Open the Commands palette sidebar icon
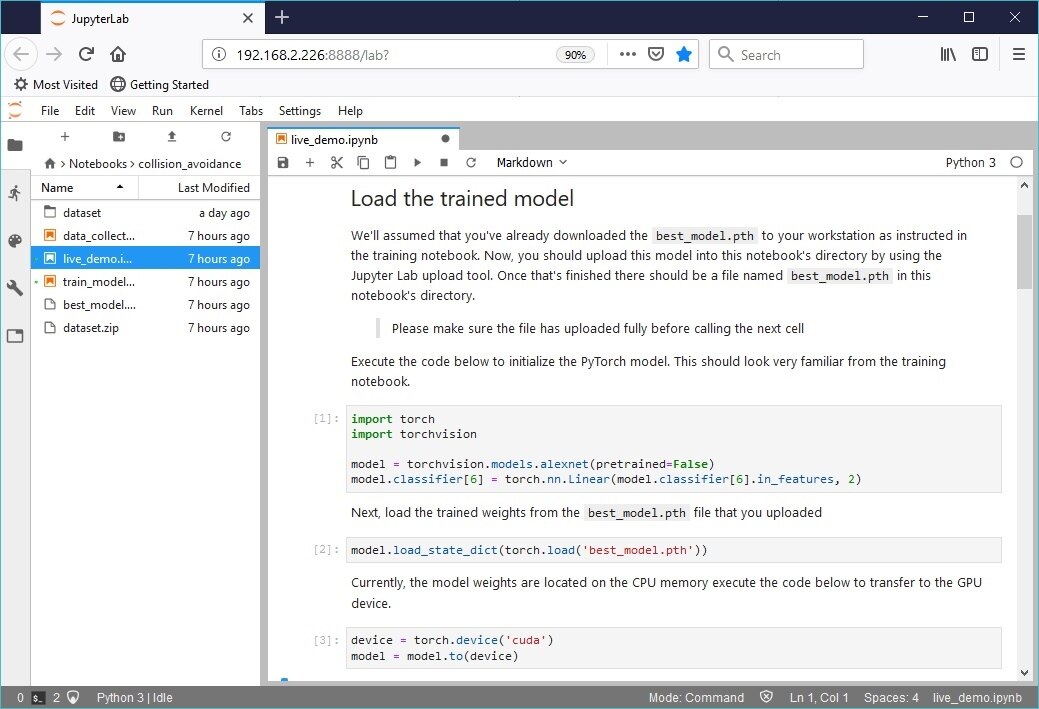The height and width of the screenshot is (709, 1039). click(x=15, y=241)
